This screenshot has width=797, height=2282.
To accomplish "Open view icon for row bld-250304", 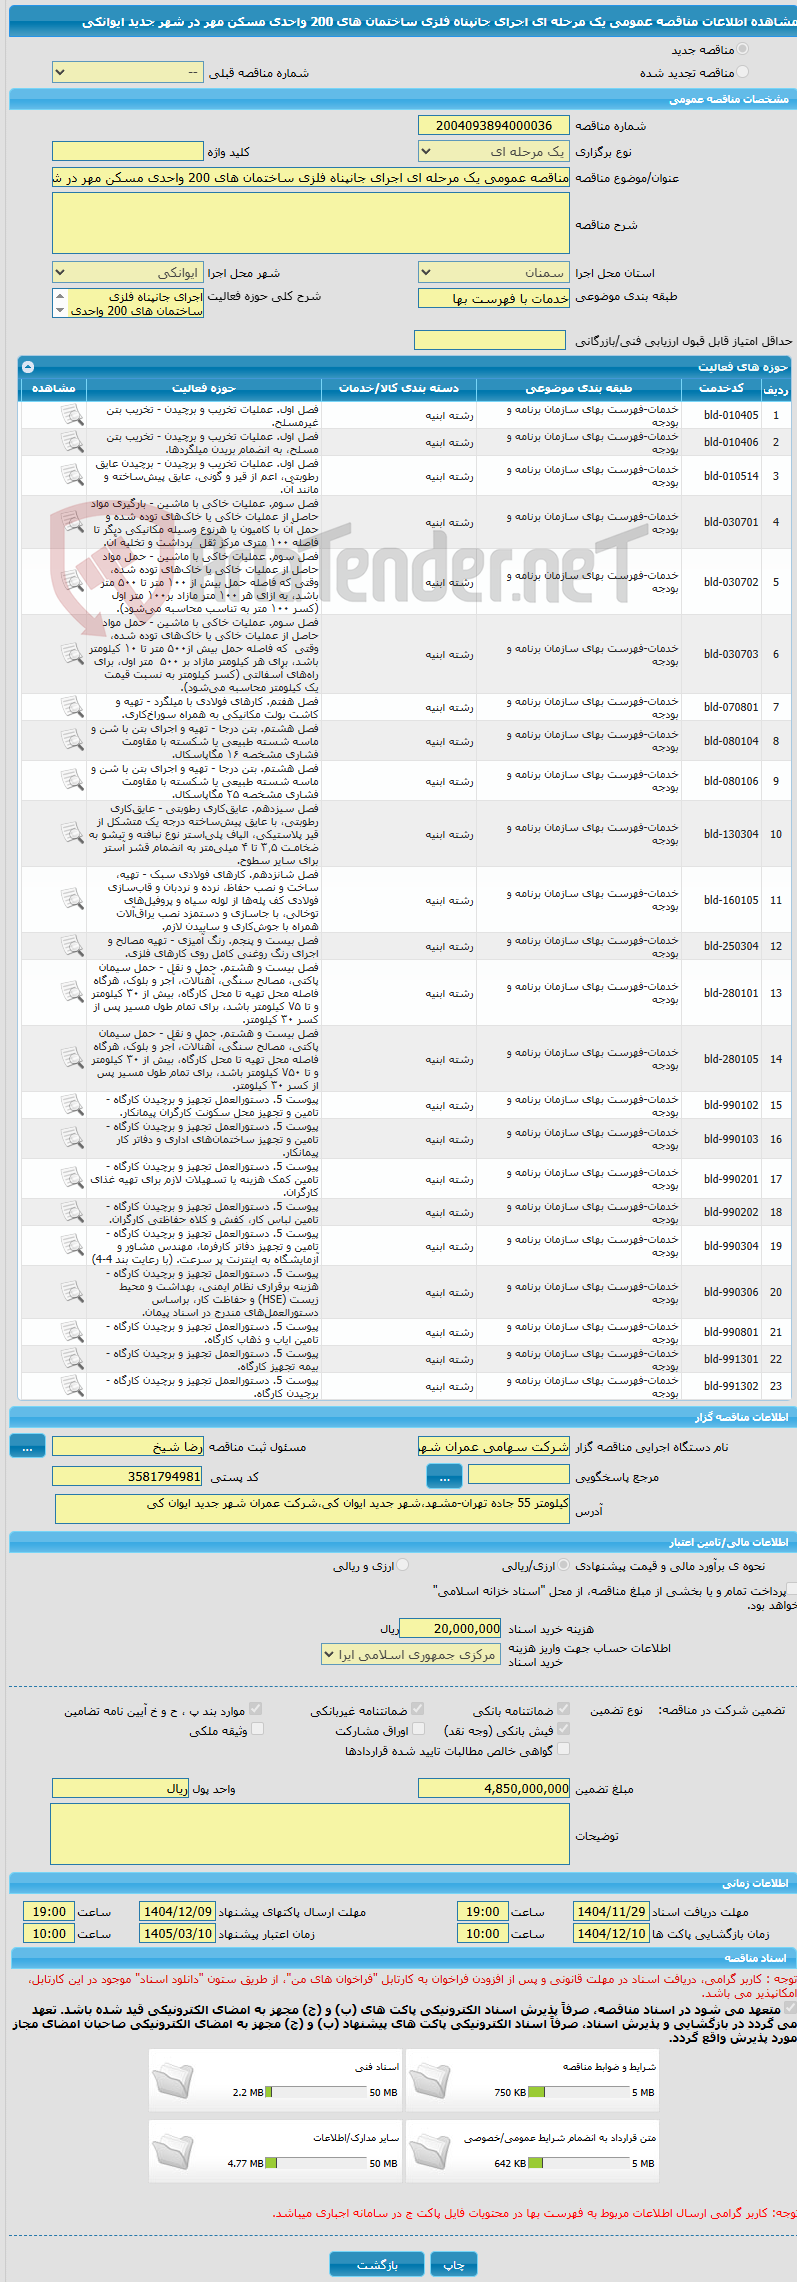I will pyautogui.click(x=72, y=946).
